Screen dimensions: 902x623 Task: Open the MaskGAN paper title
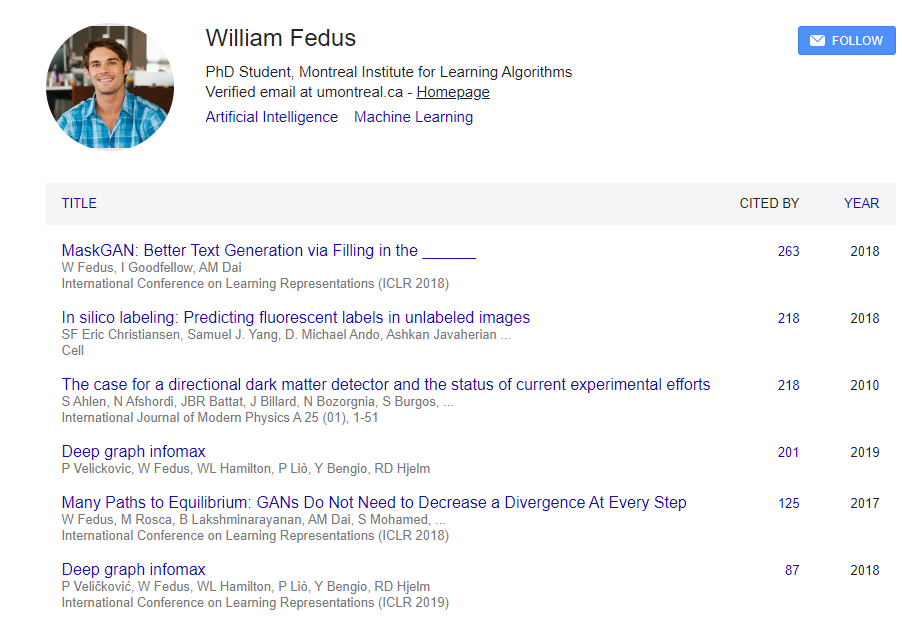pos(269,250)
